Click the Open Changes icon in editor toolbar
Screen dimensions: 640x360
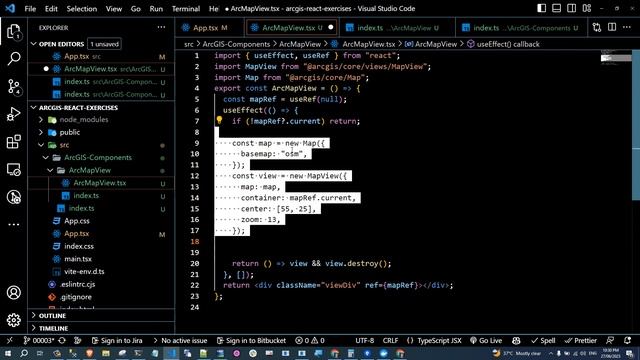pyautogui.click(x=597, y=27)
